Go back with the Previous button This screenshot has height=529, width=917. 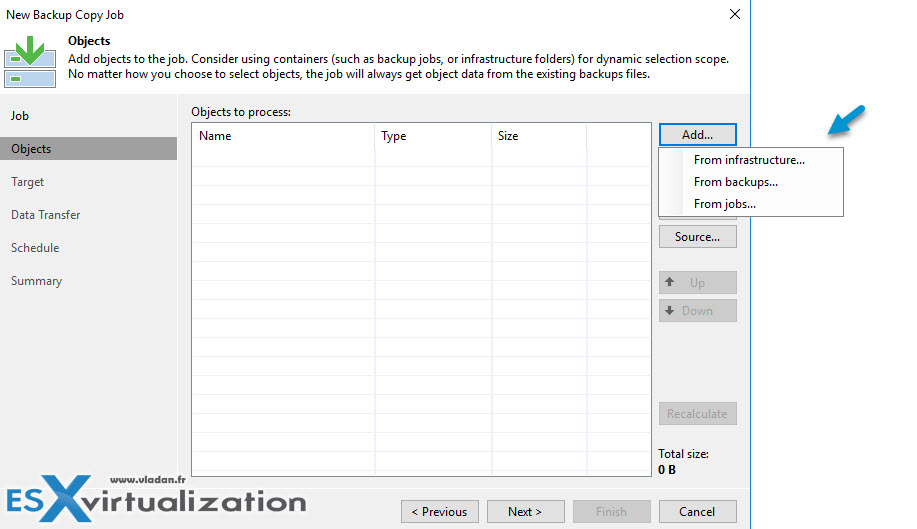439,512
